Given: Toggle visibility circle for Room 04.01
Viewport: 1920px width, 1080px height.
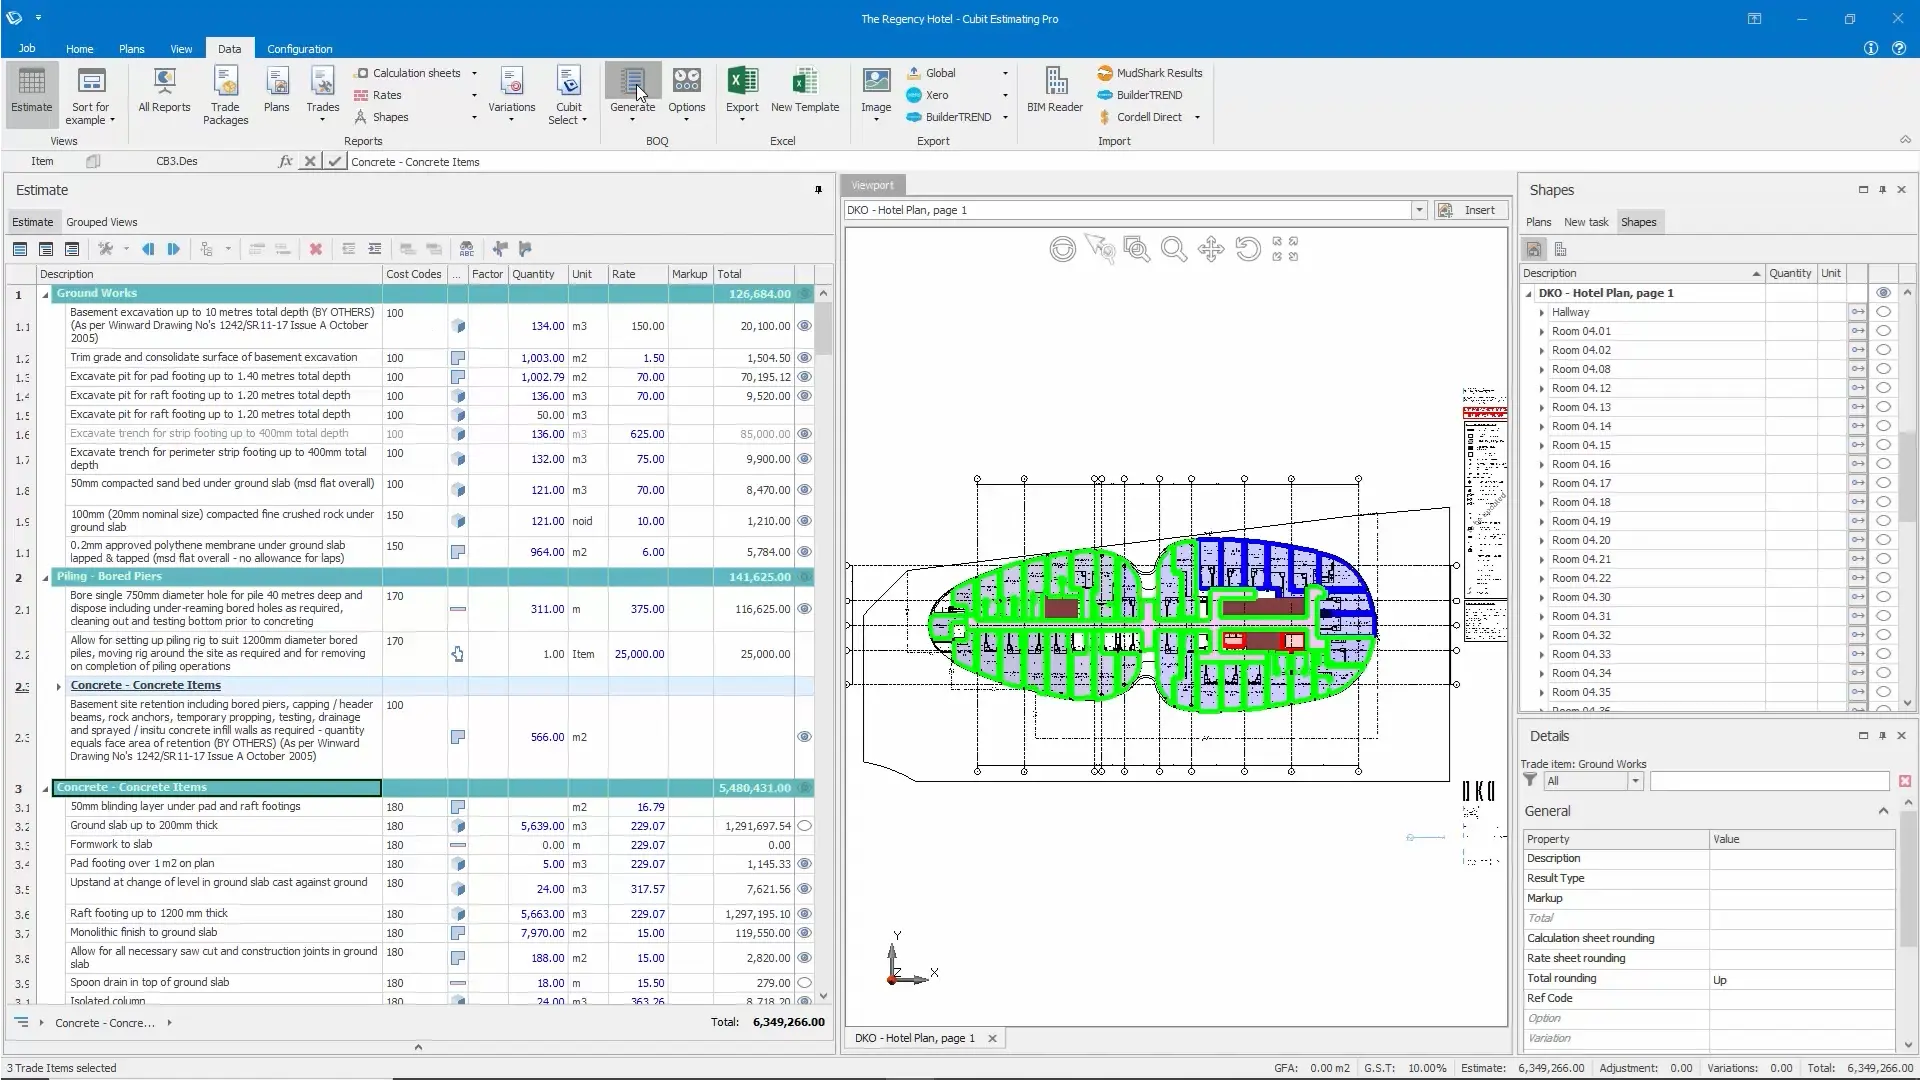Looking at the screenshot, I should coord(1883,331).
